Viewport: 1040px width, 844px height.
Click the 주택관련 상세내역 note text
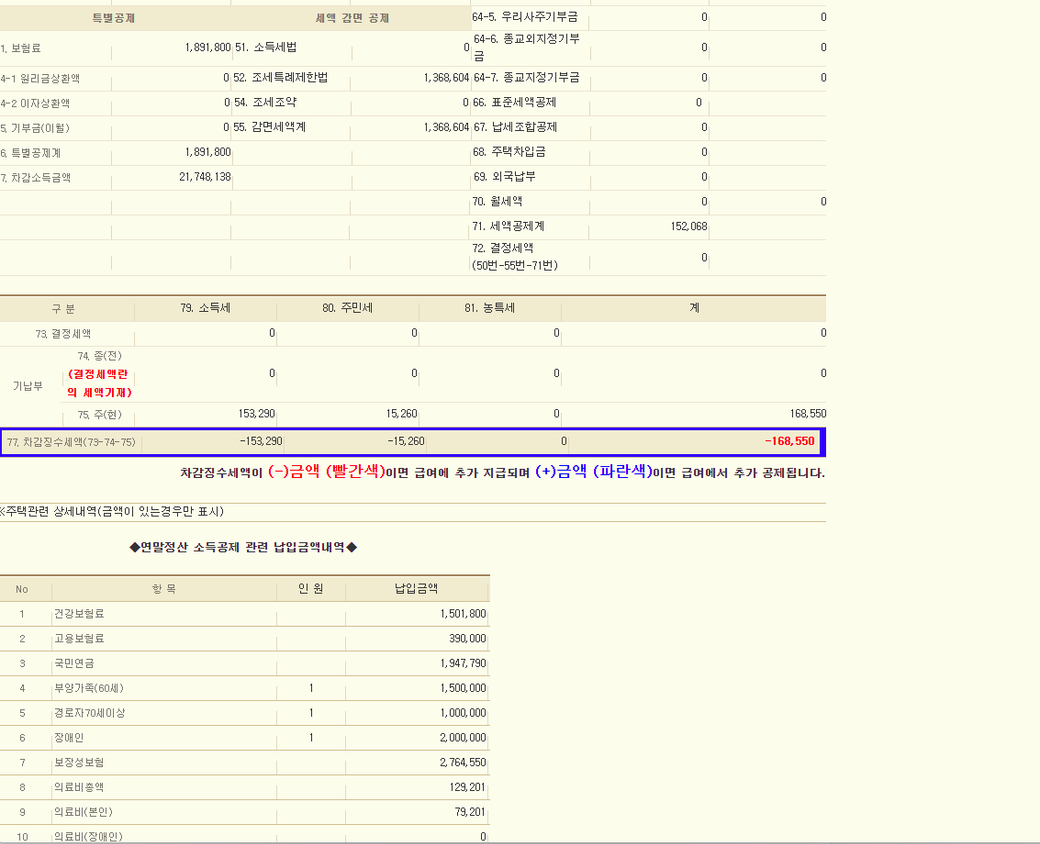(112, 512)
